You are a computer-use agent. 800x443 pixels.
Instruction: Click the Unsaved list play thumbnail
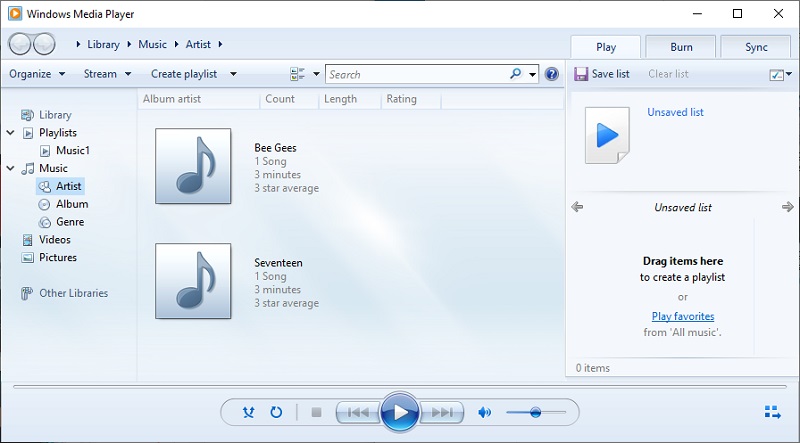tap(607, 136)
